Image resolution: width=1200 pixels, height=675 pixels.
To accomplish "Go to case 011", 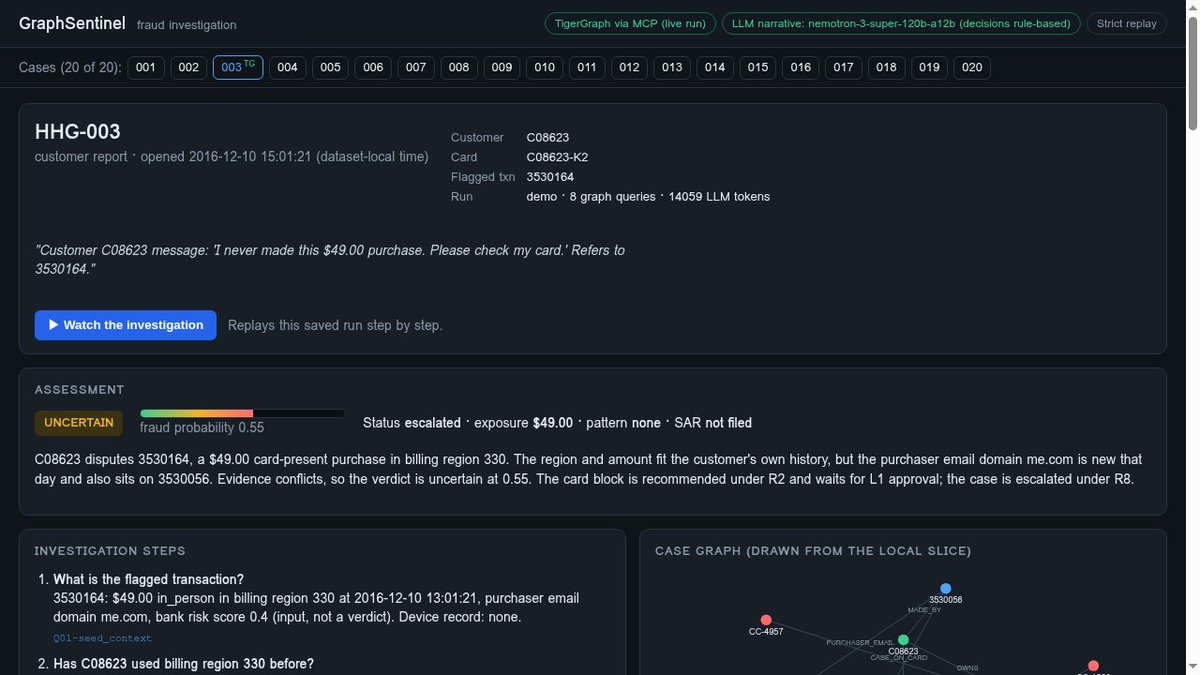I will coord(587,67).
